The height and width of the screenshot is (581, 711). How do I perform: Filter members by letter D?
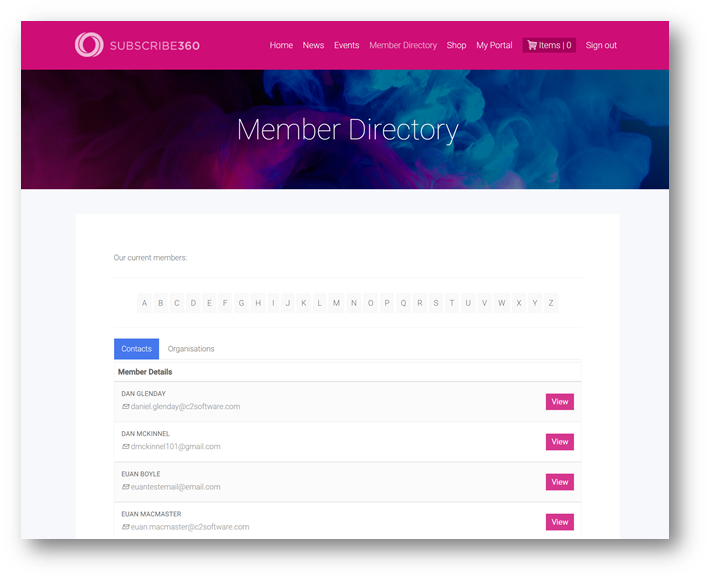(193, 303)
